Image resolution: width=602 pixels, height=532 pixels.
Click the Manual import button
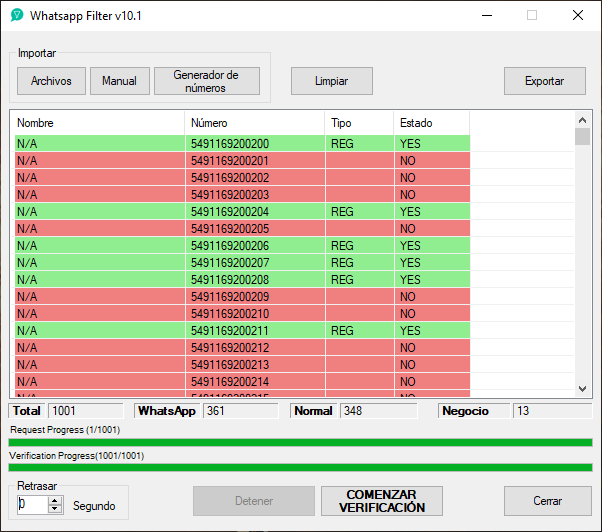(119, 81)
